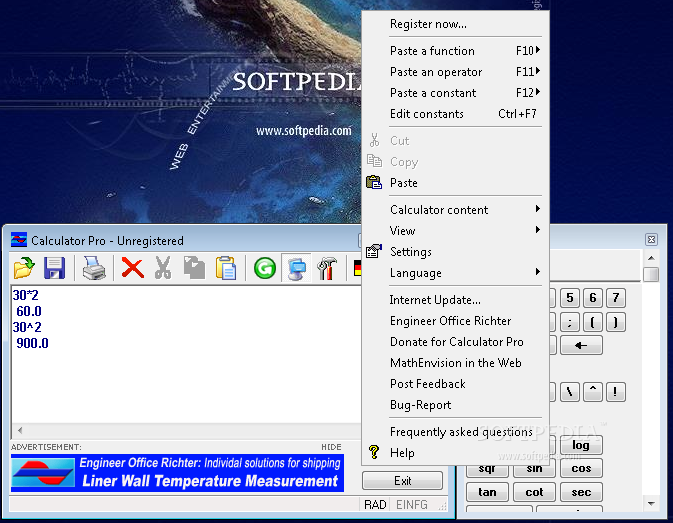
Task: Expand Calculator content submenu arrow
Action: point(537,209)
